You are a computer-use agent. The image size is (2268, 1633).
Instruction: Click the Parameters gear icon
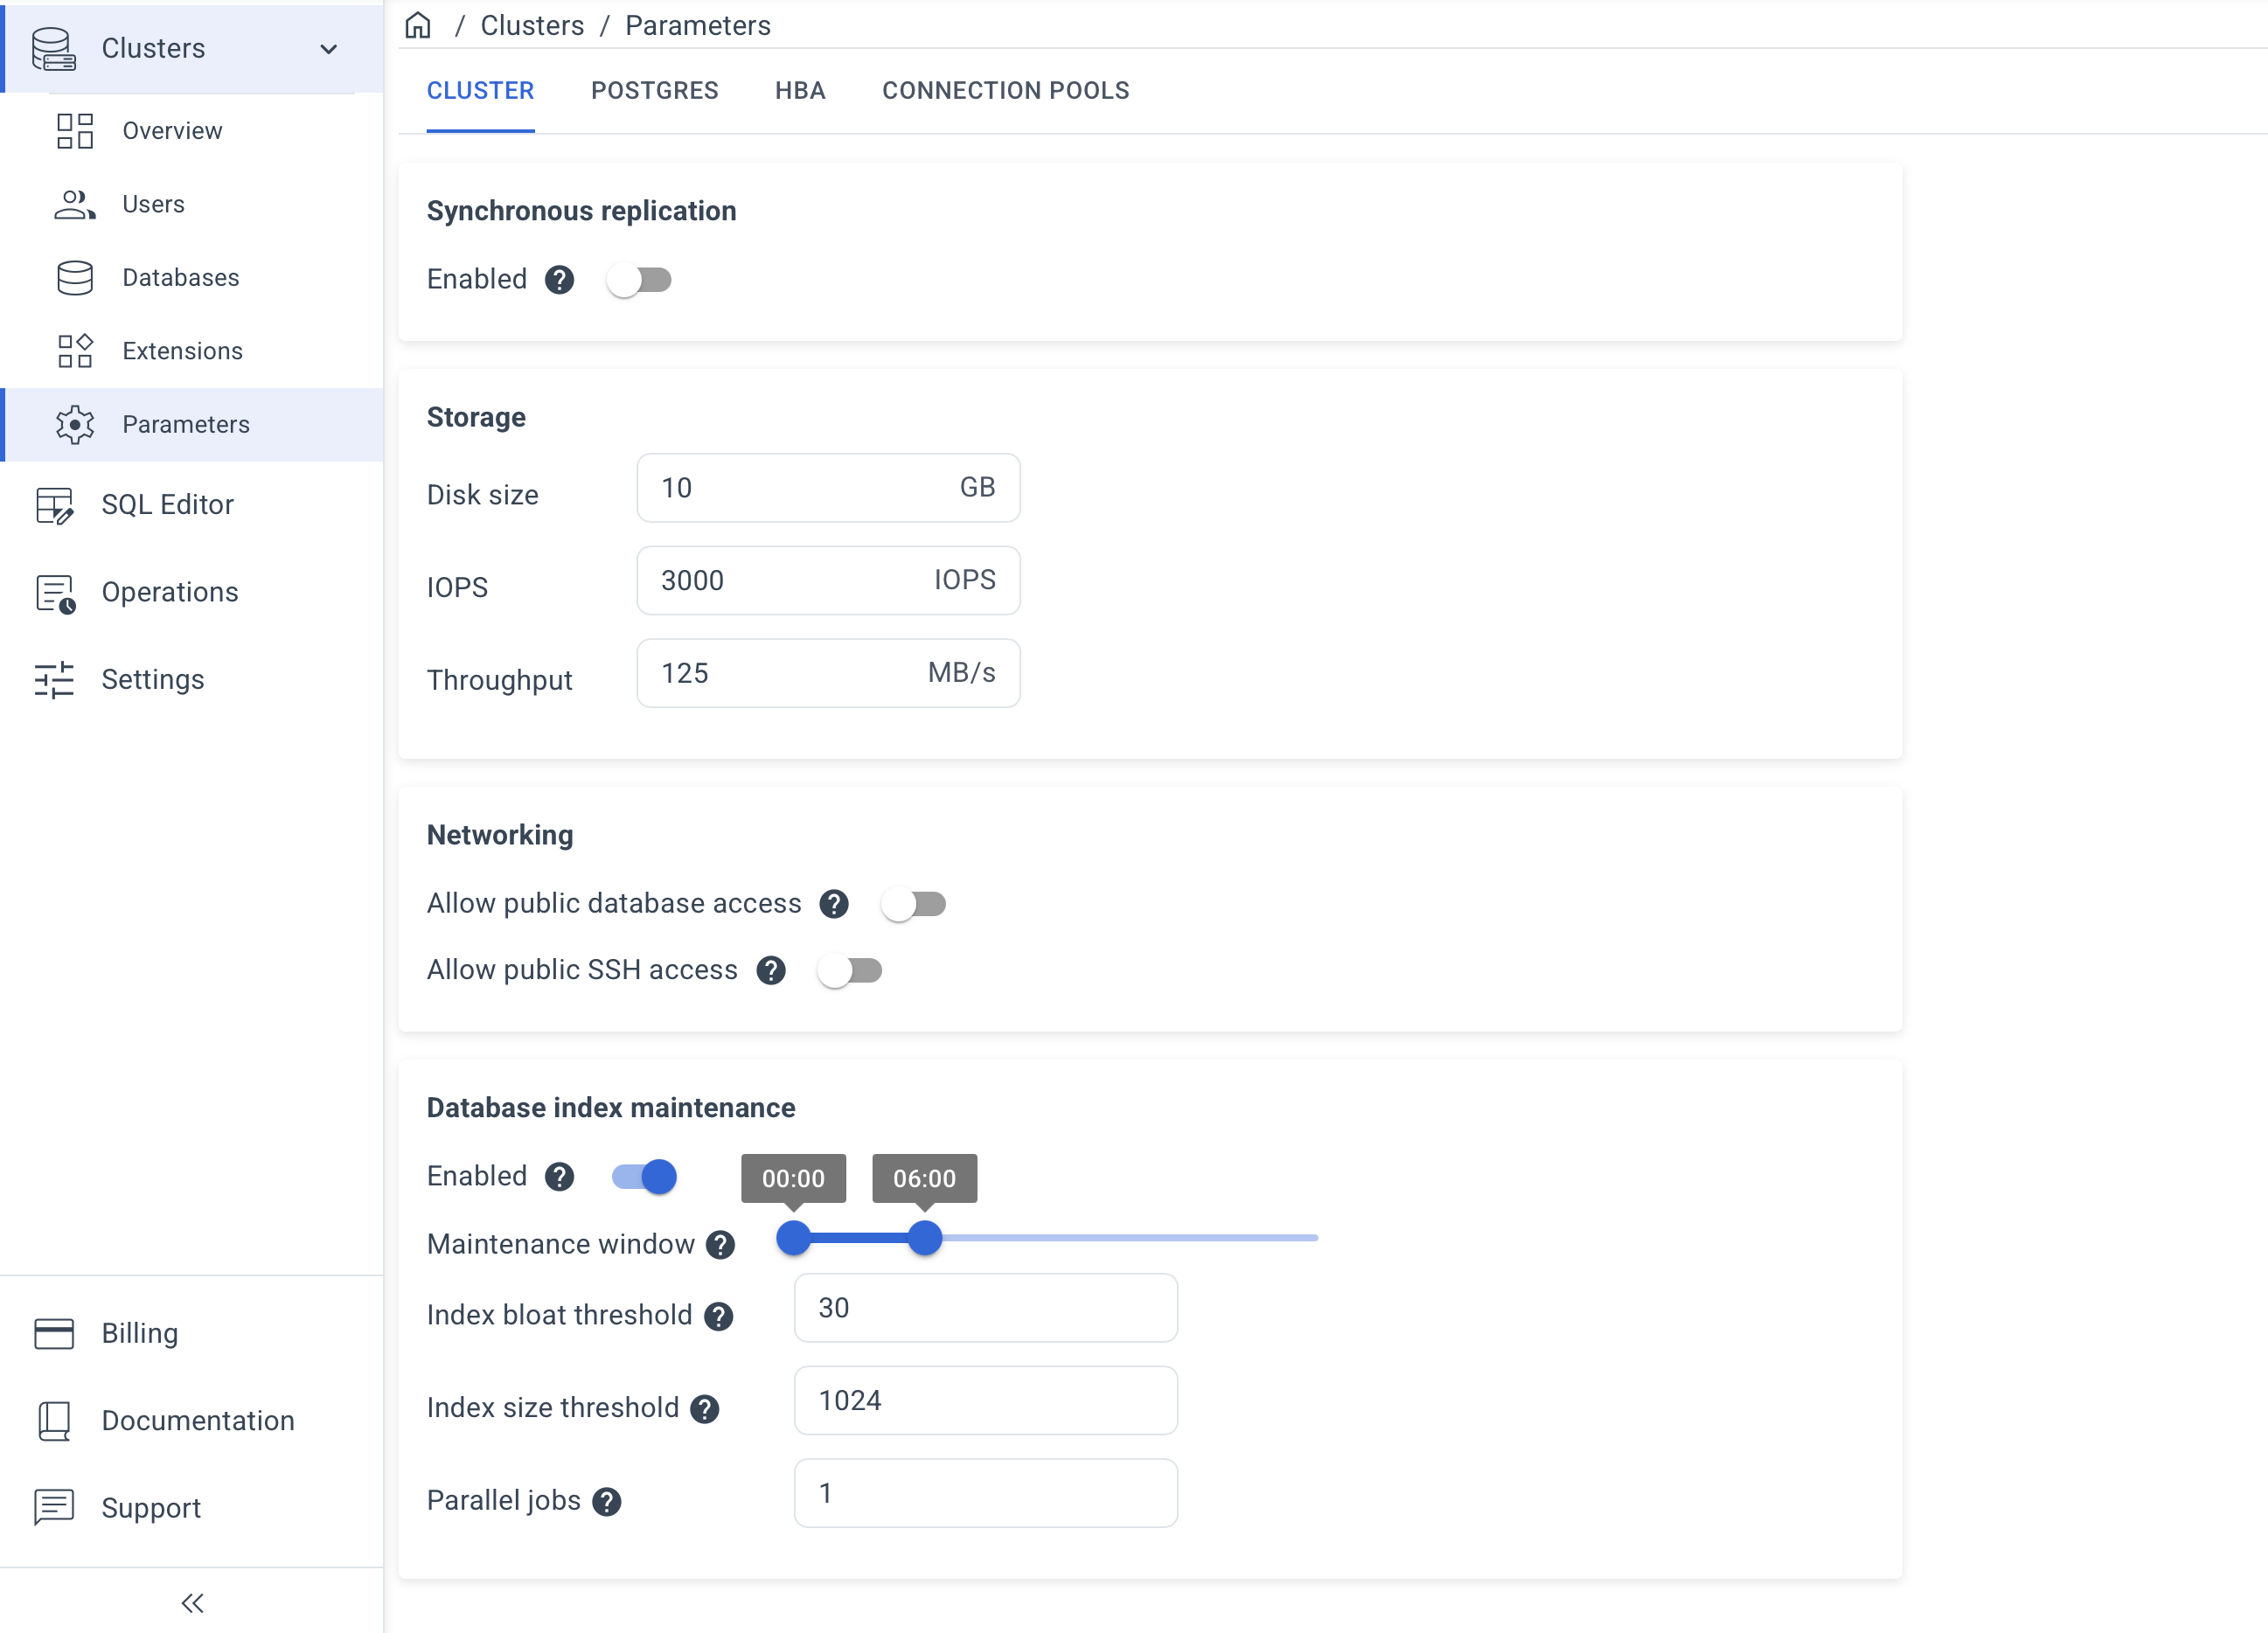pos(75,425)
